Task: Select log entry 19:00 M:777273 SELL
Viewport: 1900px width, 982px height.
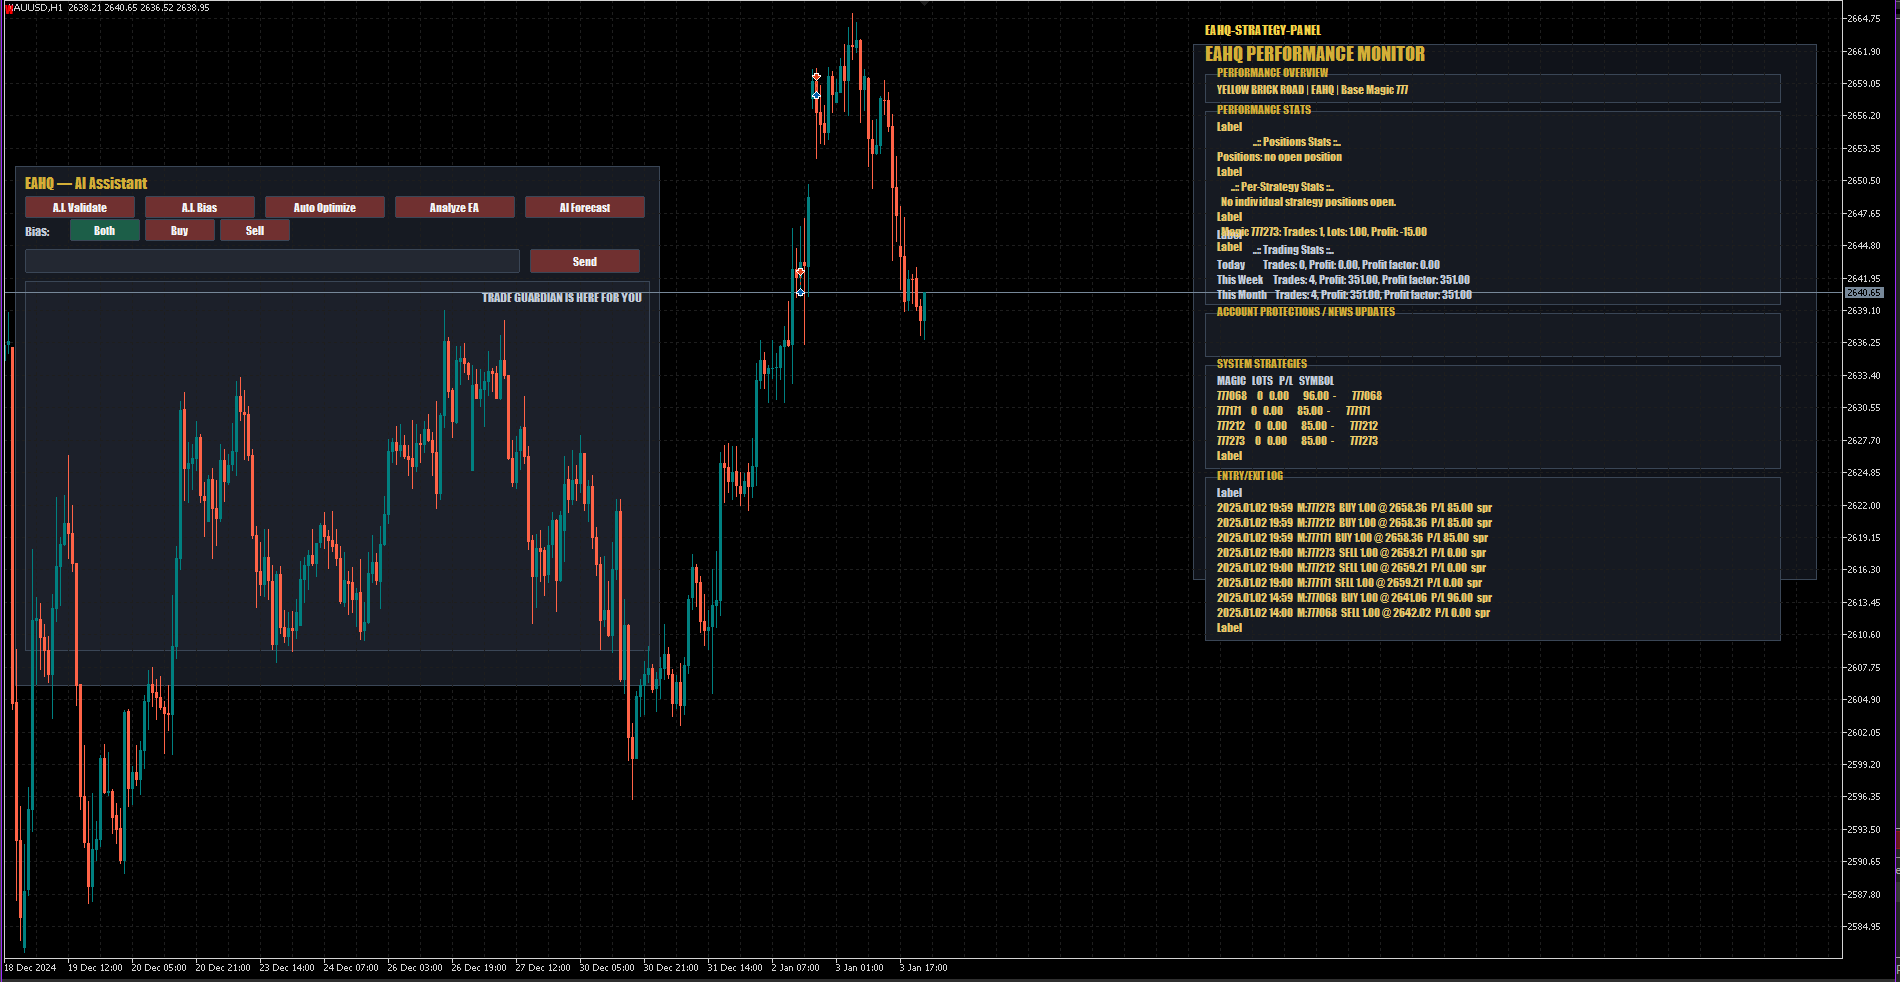Action: (1351, 553)
